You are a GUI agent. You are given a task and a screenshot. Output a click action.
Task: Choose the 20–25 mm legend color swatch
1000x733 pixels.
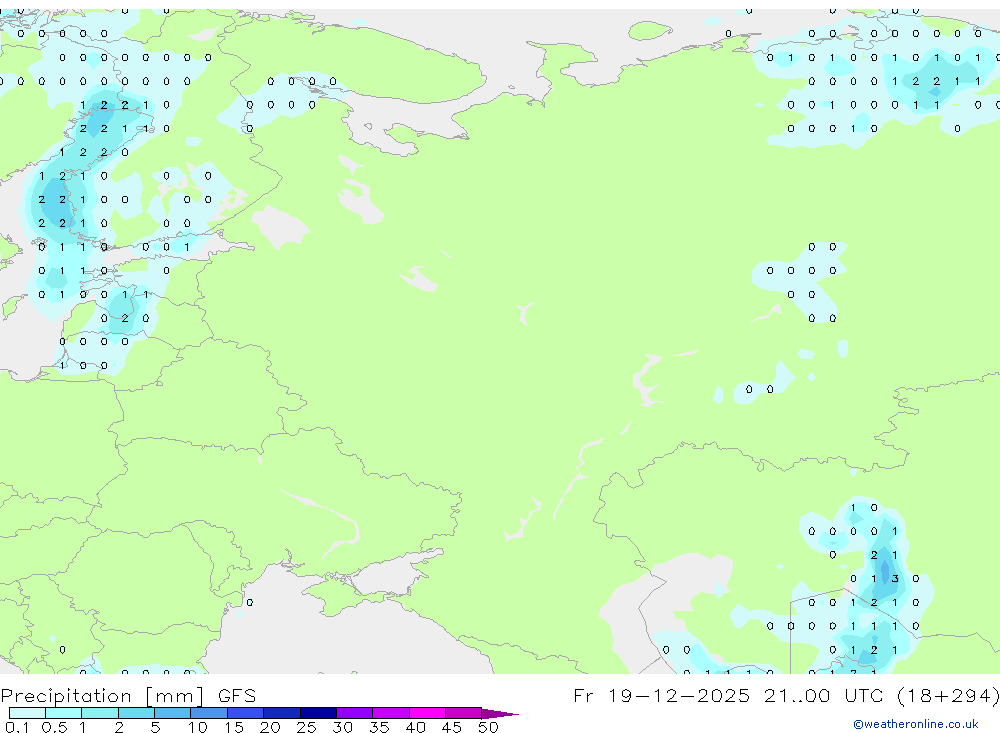click(x=282, y=713)
